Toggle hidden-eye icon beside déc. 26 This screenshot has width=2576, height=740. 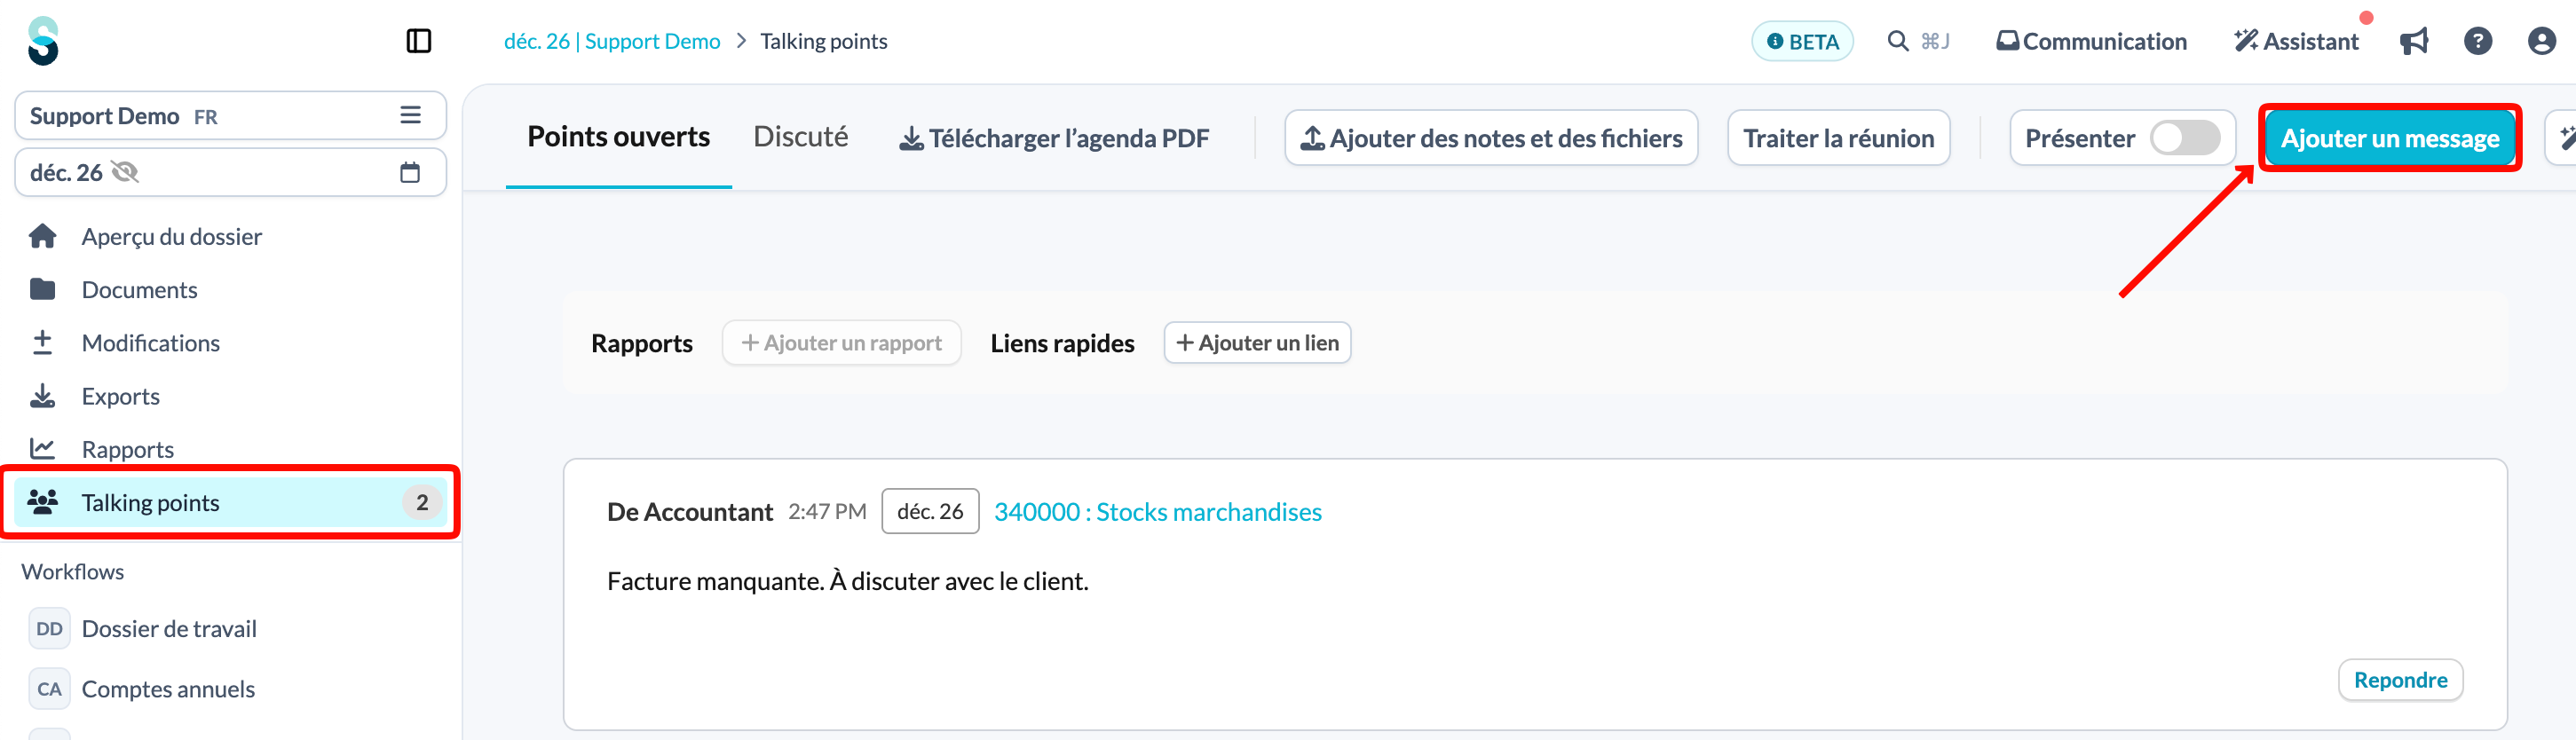point(125,172)
